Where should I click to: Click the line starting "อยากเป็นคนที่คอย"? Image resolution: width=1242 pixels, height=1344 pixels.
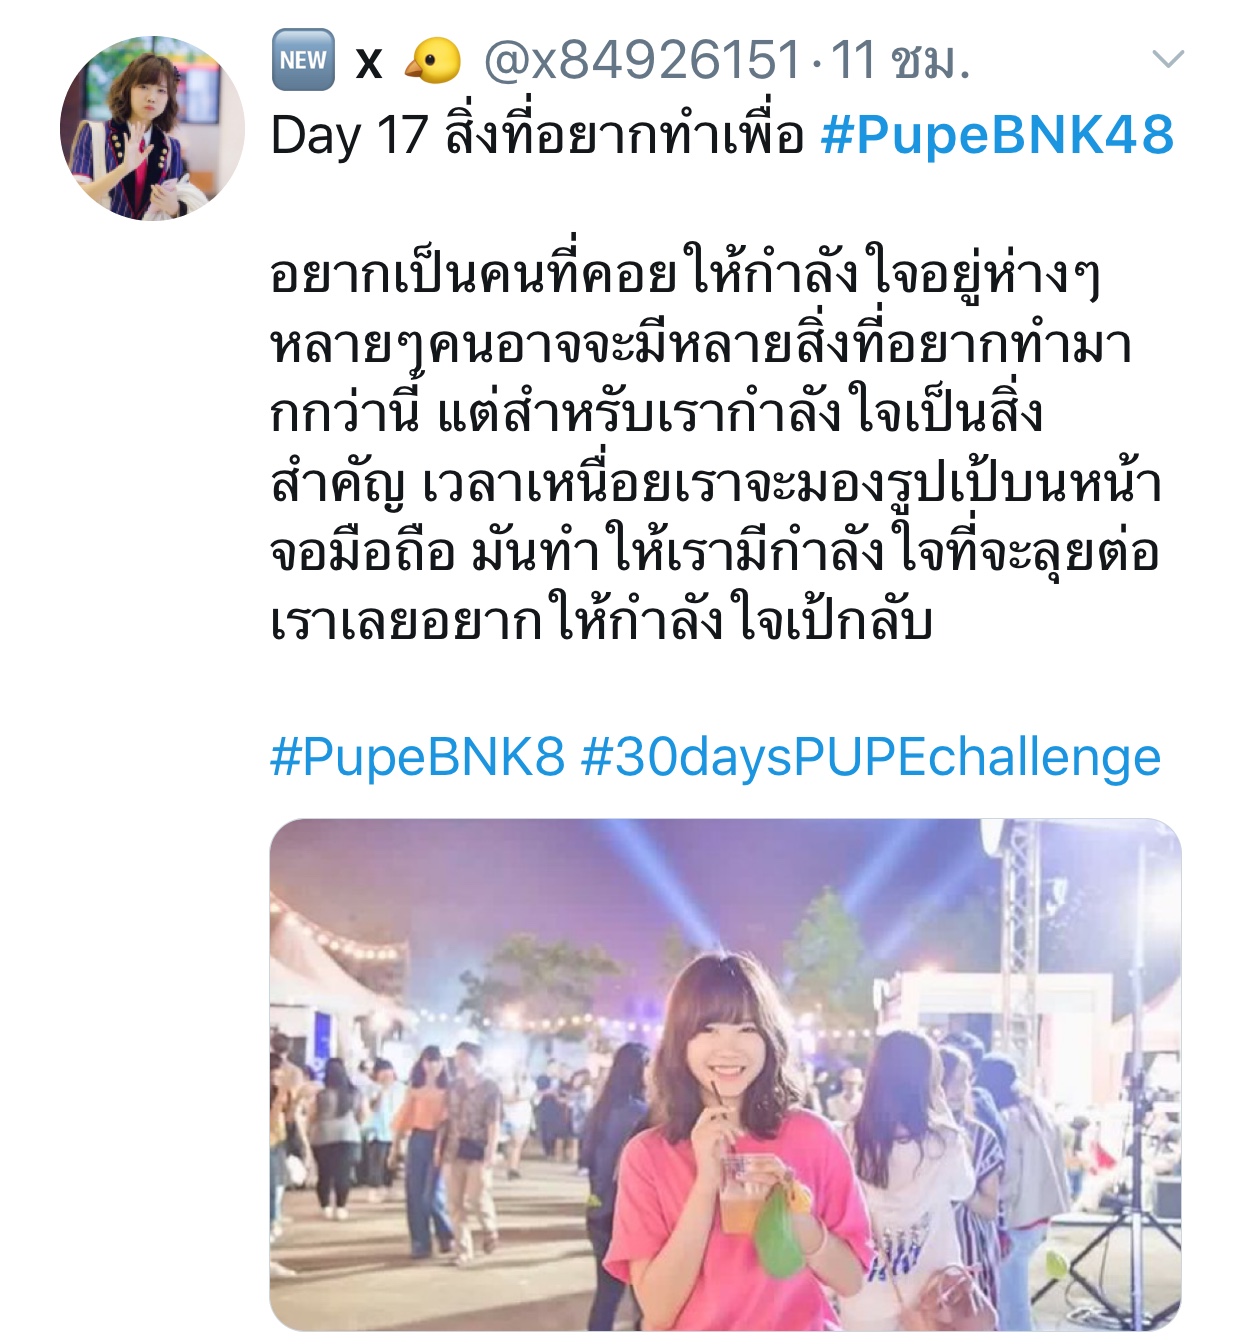(686, 274)
